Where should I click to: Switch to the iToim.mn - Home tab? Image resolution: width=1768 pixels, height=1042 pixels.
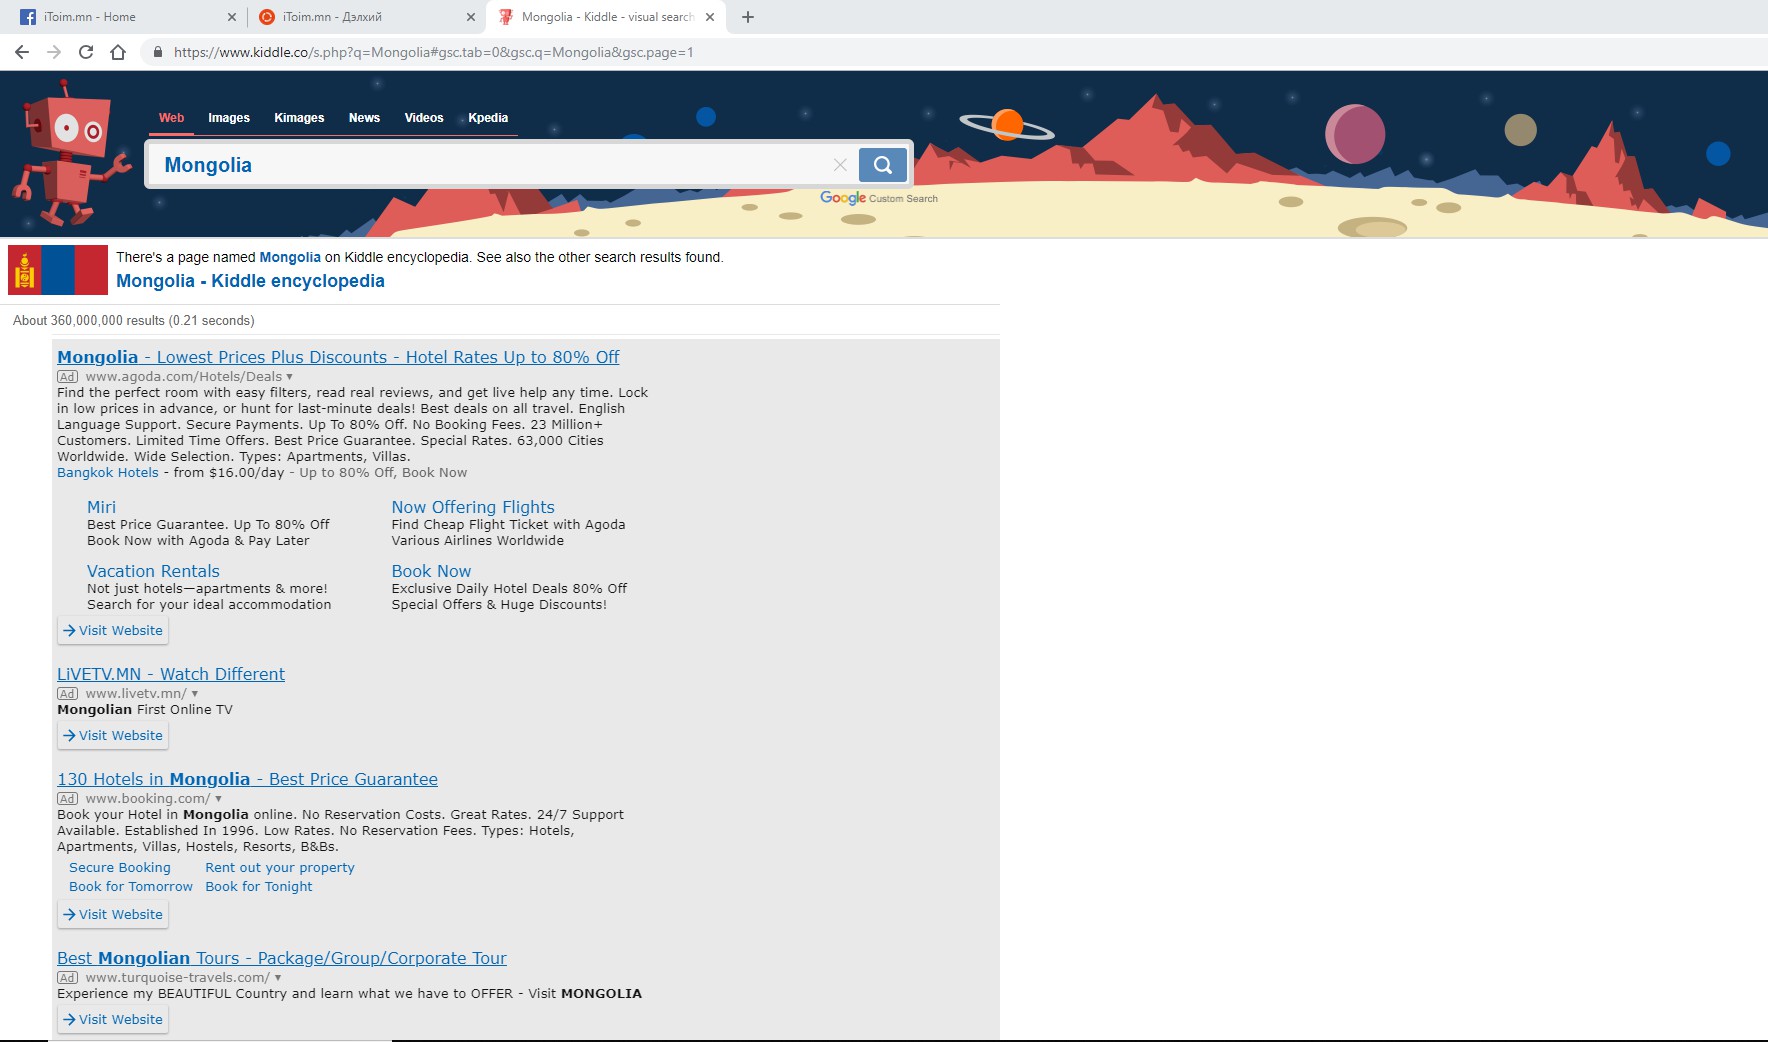click(126, 17)
